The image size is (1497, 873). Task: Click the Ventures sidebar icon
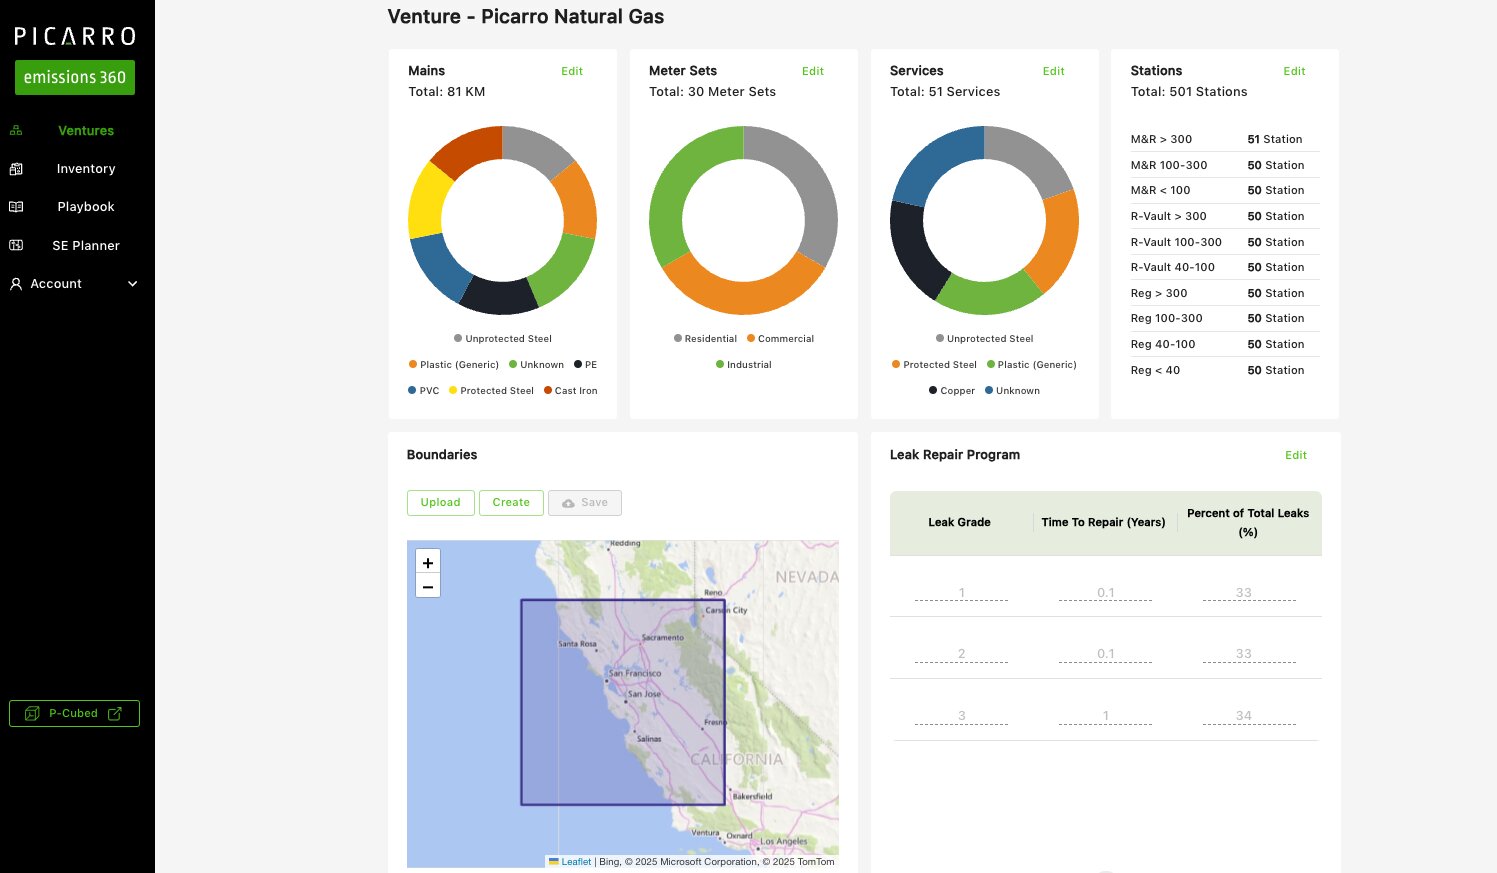point(16,130)
